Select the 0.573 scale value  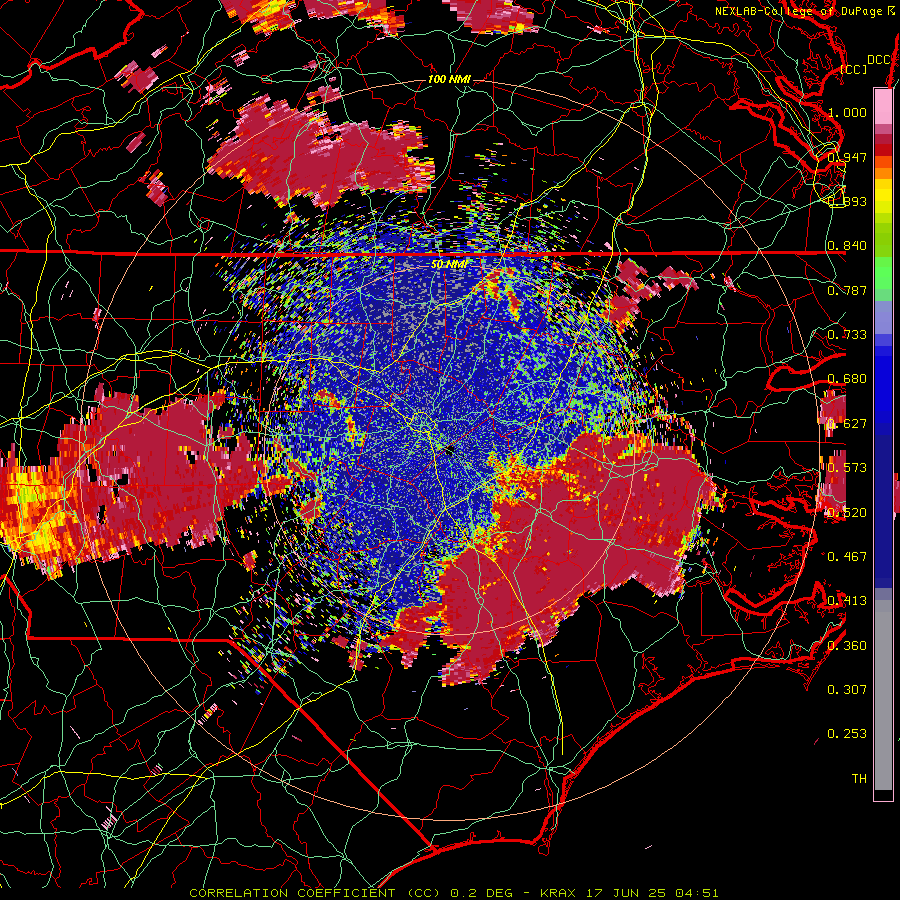coord(847,467)
